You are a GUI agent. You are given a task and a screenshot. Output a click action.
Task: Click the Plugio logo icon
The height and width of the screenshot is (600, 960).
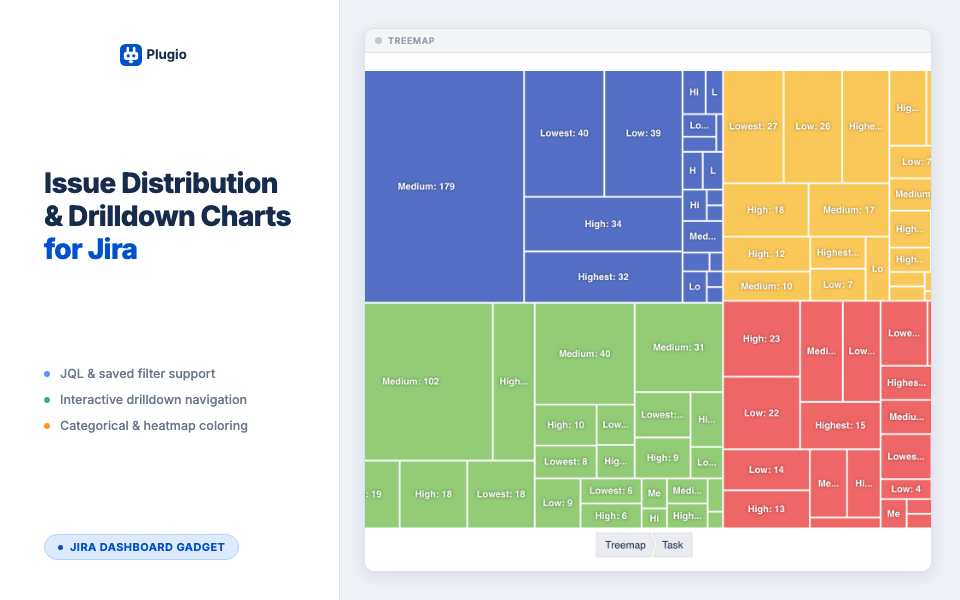click(130, 55)
